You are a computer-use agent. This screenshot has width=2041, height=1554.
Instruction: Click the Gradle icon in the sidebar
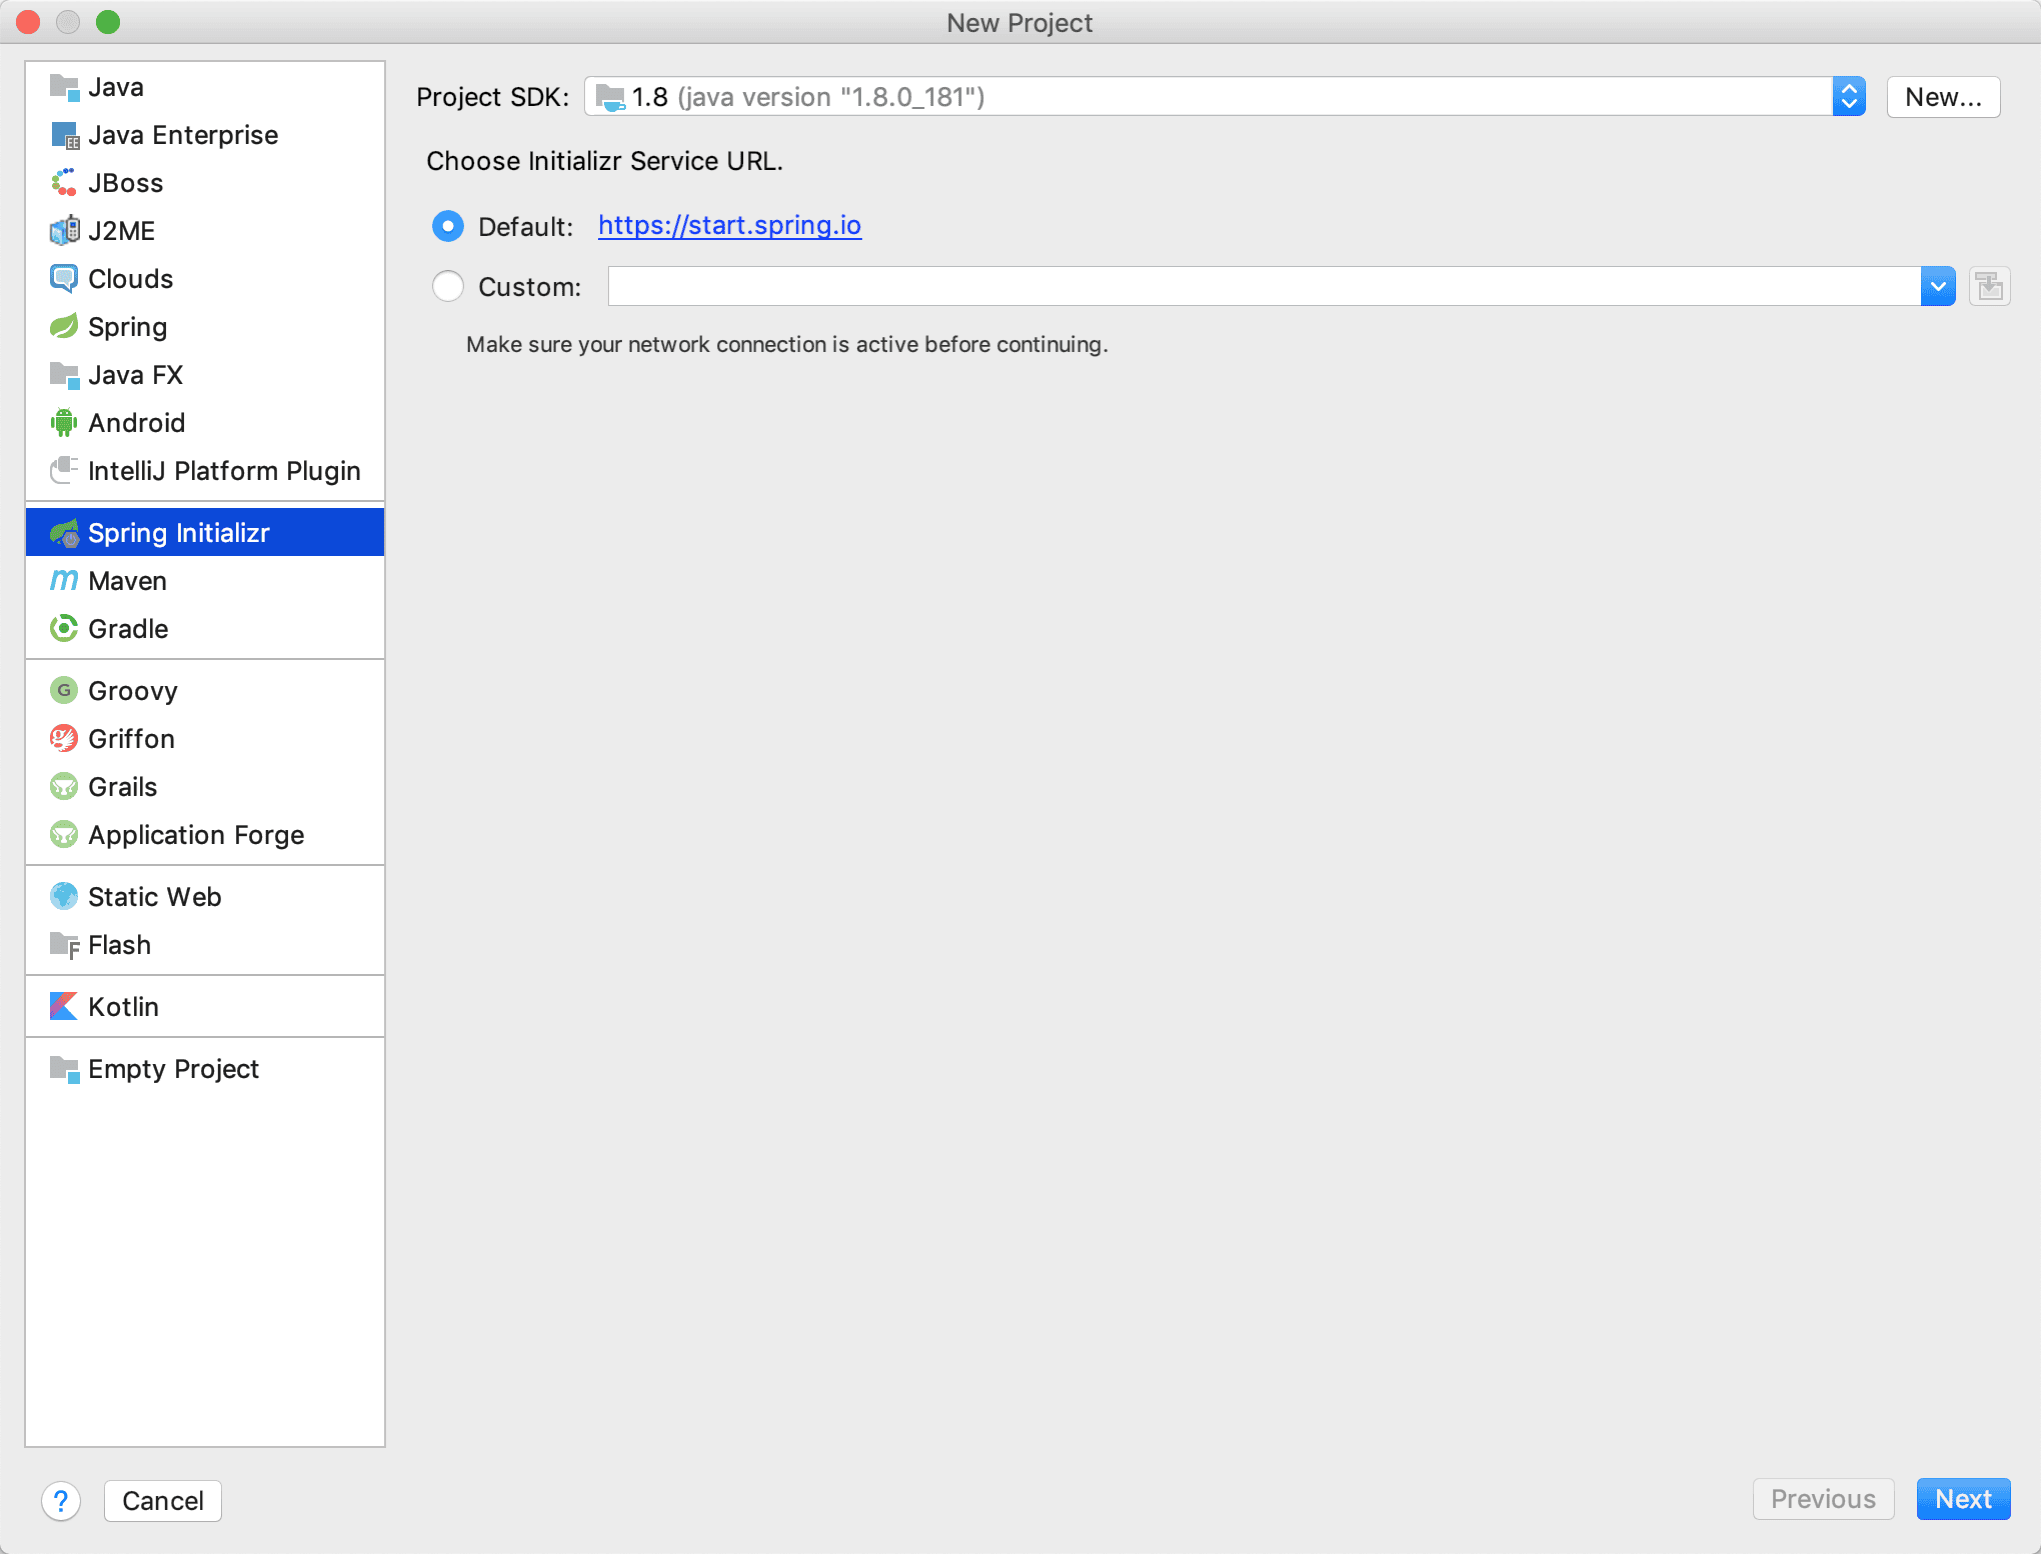tap(64, 629)
